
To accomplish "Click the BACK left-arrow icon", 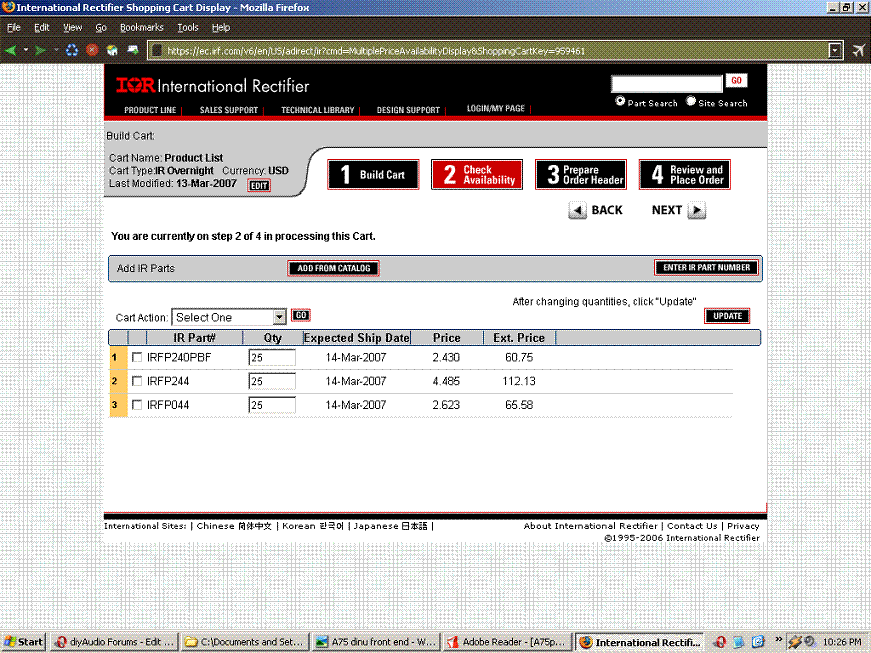I will point(578,210).
